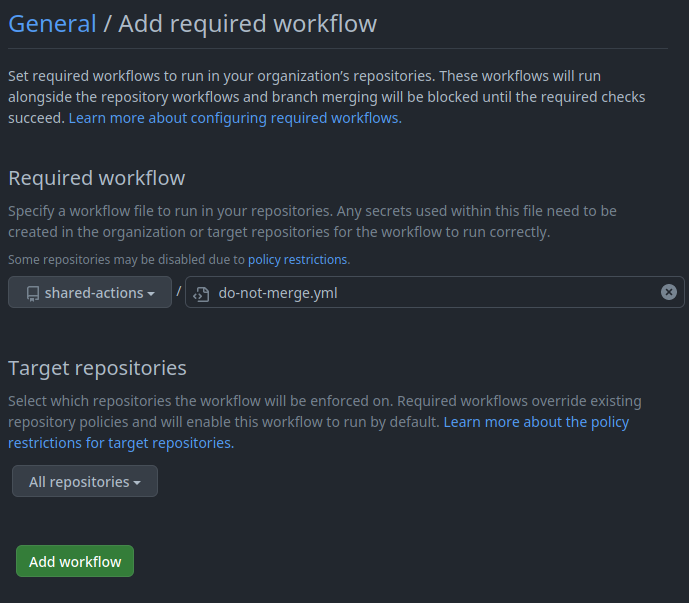The height and width of the screenshot is (603, 689).
Task: Expand the All repositories dropdown
Action: coord(85,481)
